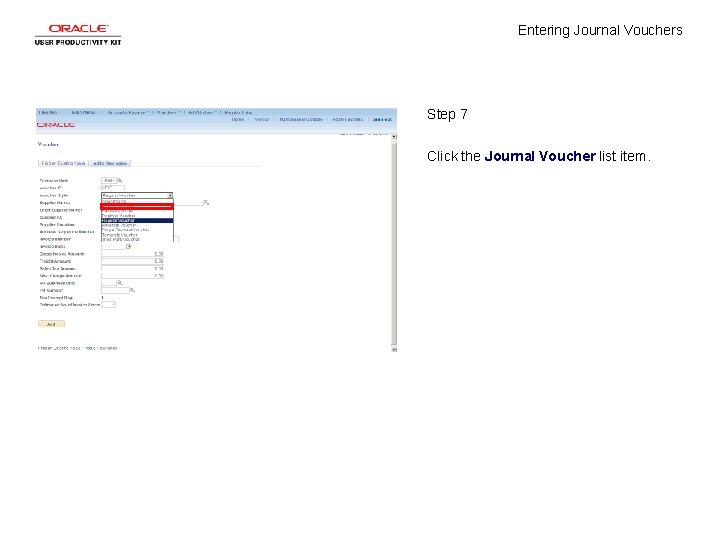
Task: Pick Register Voucher from the dropdown list
Action: (137, 215)
